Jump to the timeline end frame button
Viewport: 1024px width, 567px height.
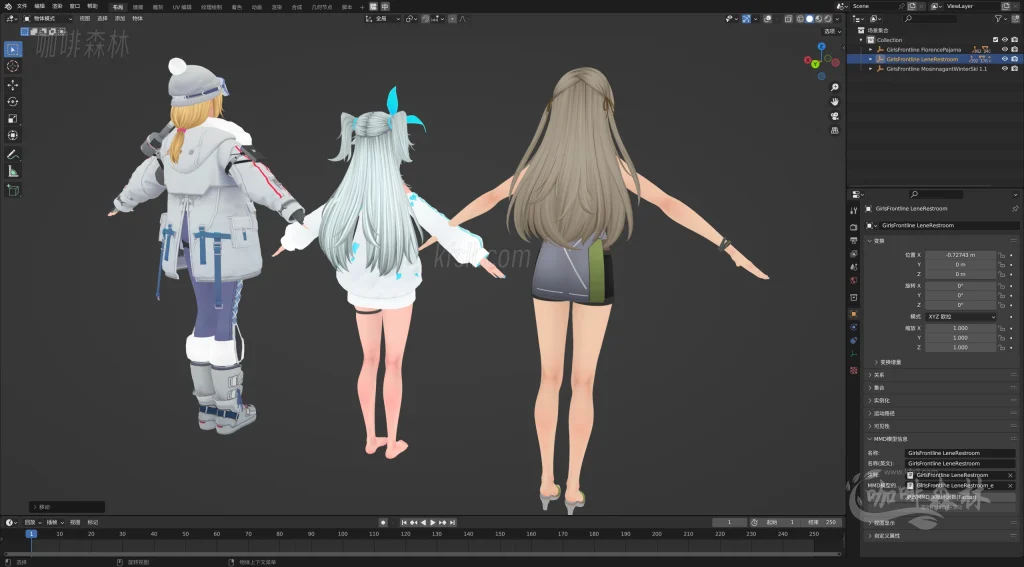coord(452,523)
